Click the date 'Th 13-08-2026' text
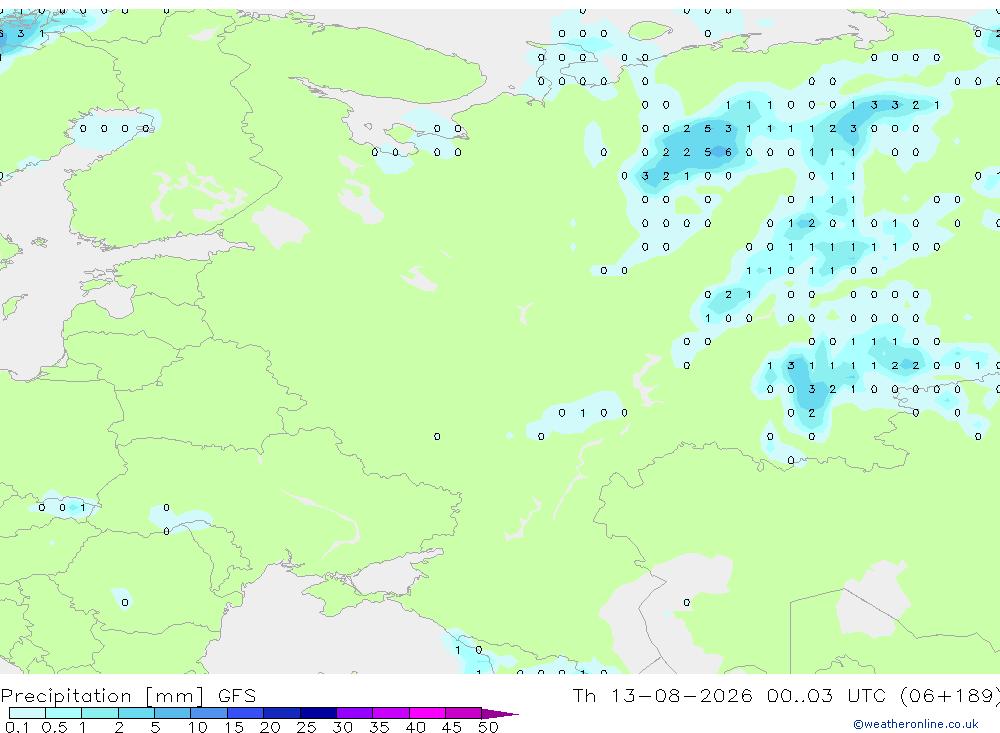 point(662,695)
